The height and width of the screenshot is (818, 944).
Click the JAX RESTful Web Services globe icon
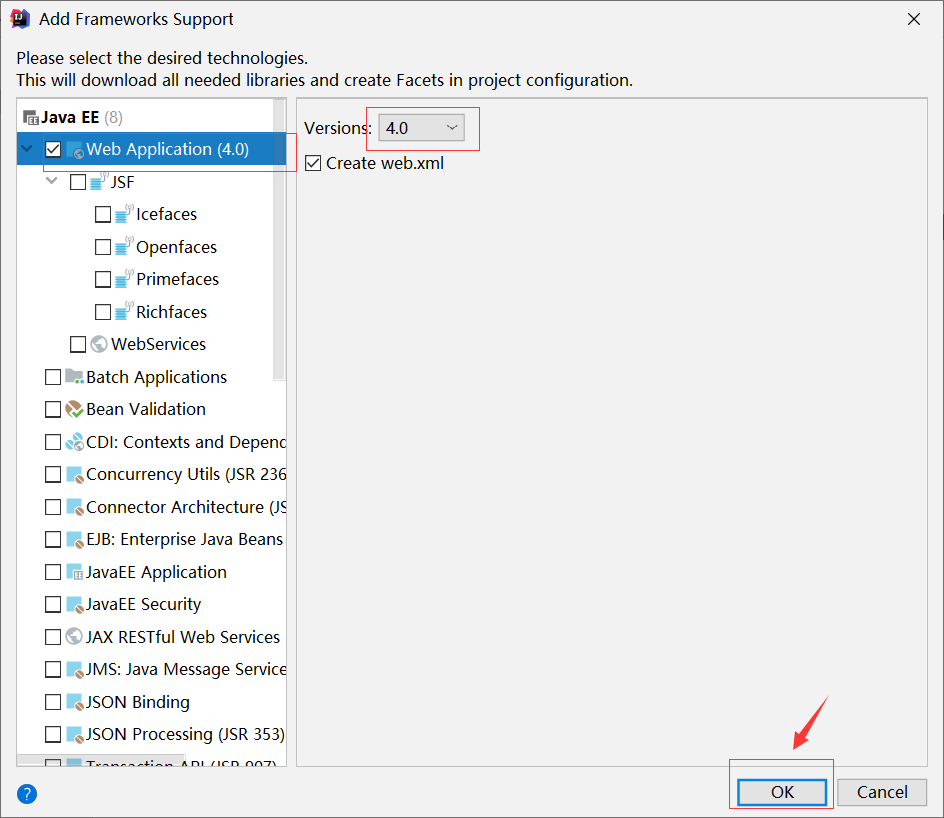[74, 636]
